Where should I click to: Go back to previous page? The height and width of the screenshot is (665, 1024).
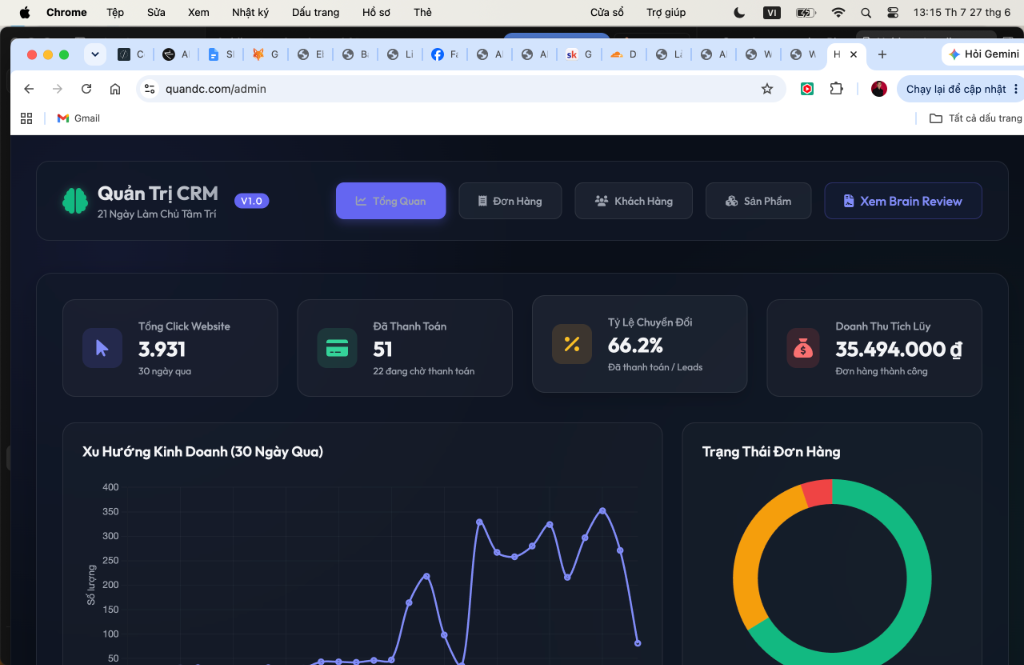coord(29,89)
